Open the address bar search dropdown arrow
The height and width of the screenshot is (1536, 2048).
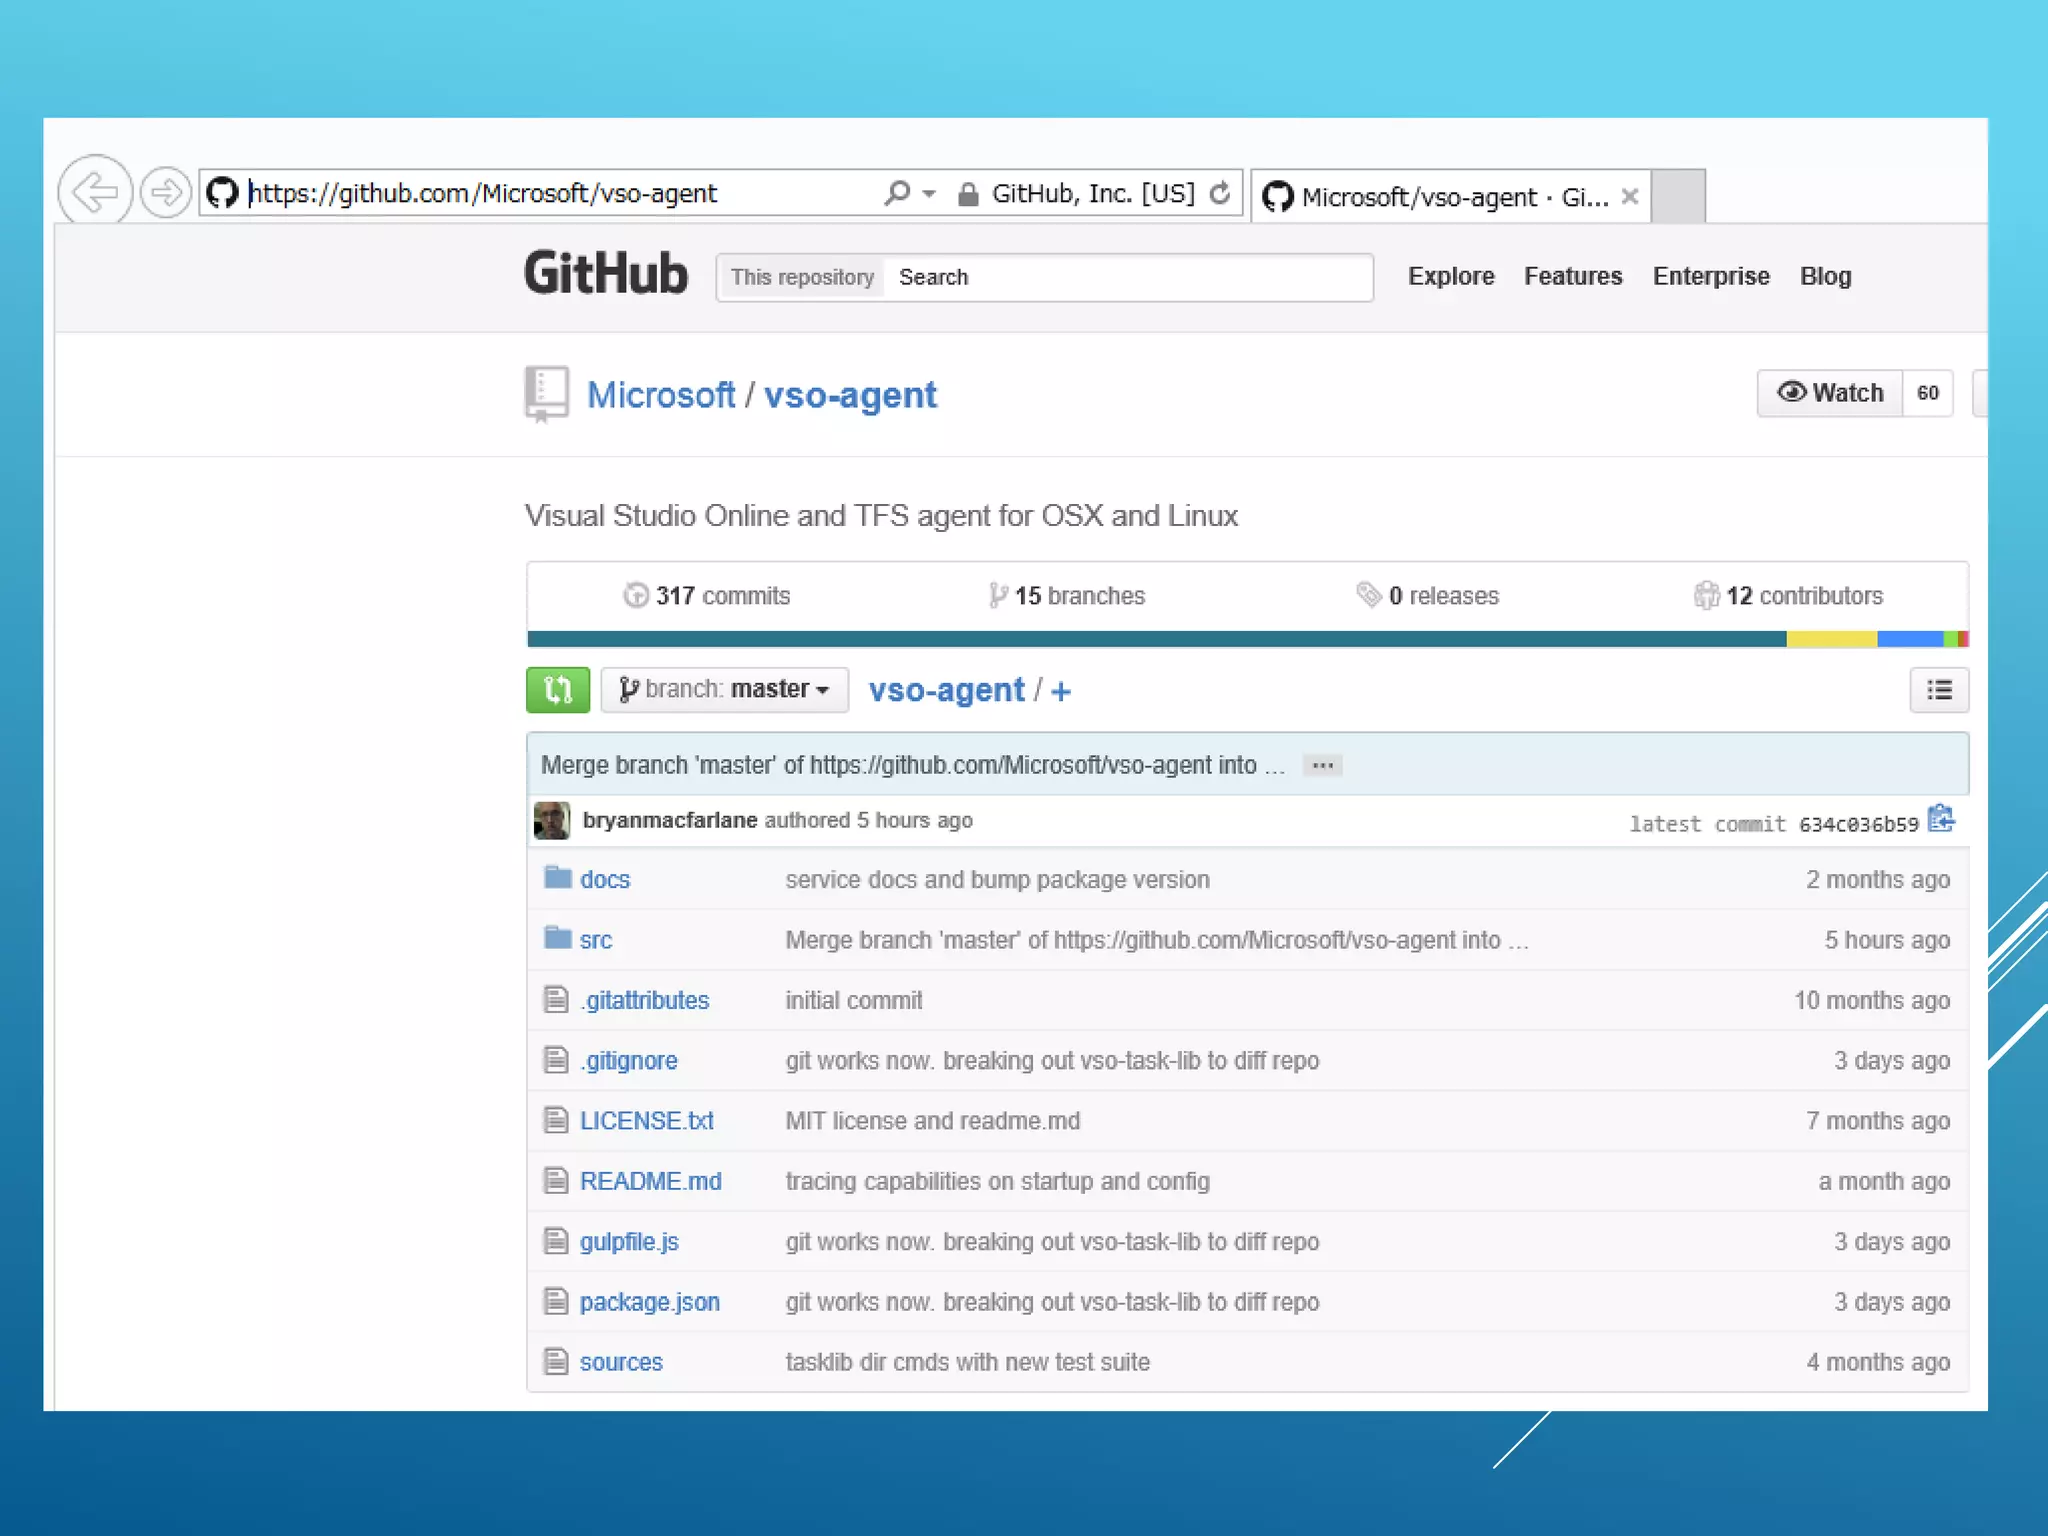(929, 193)
